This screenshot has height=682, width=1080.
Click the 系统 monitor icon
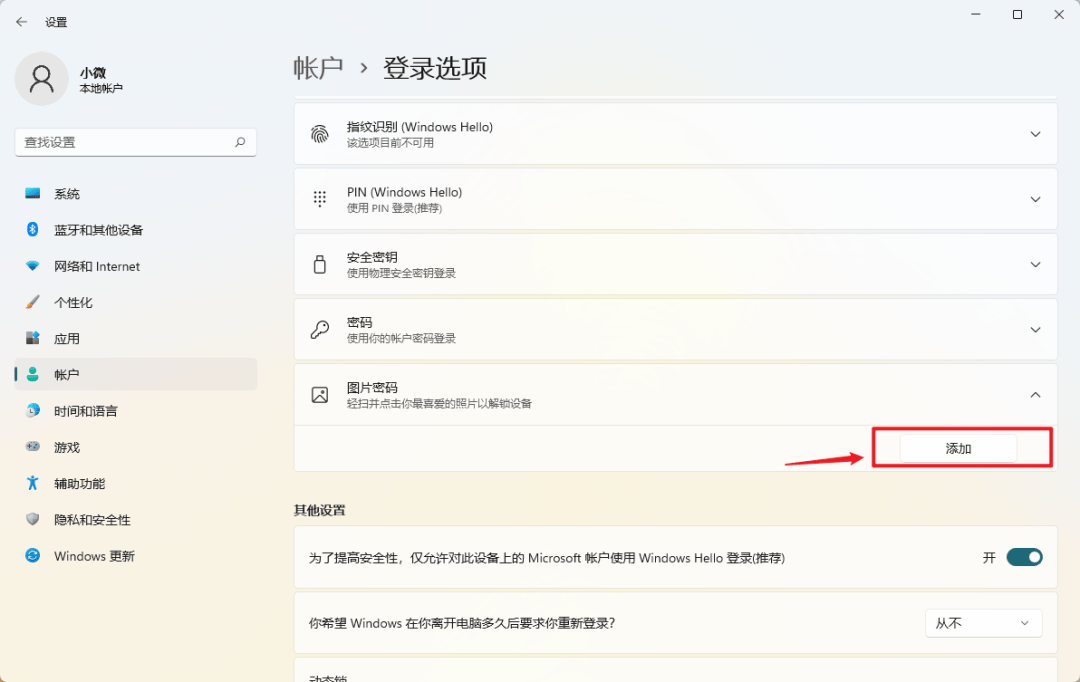pos(32,194)
